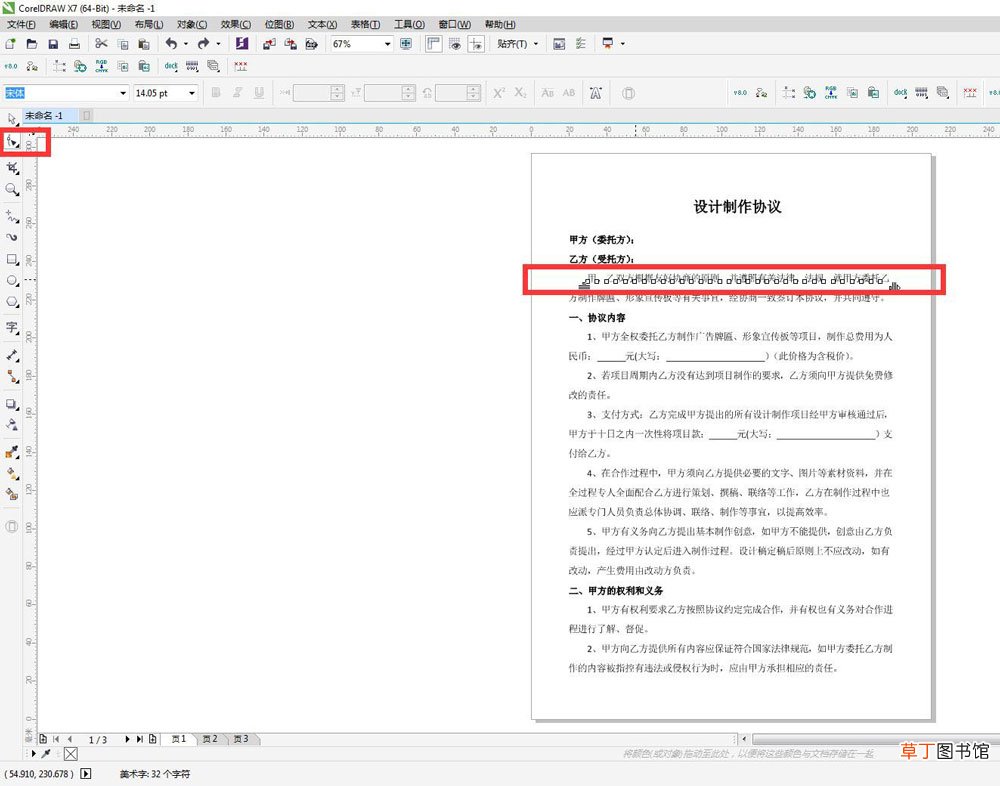Open the 帮助(H) menu
1000x786 pixels.
(500, 24)
